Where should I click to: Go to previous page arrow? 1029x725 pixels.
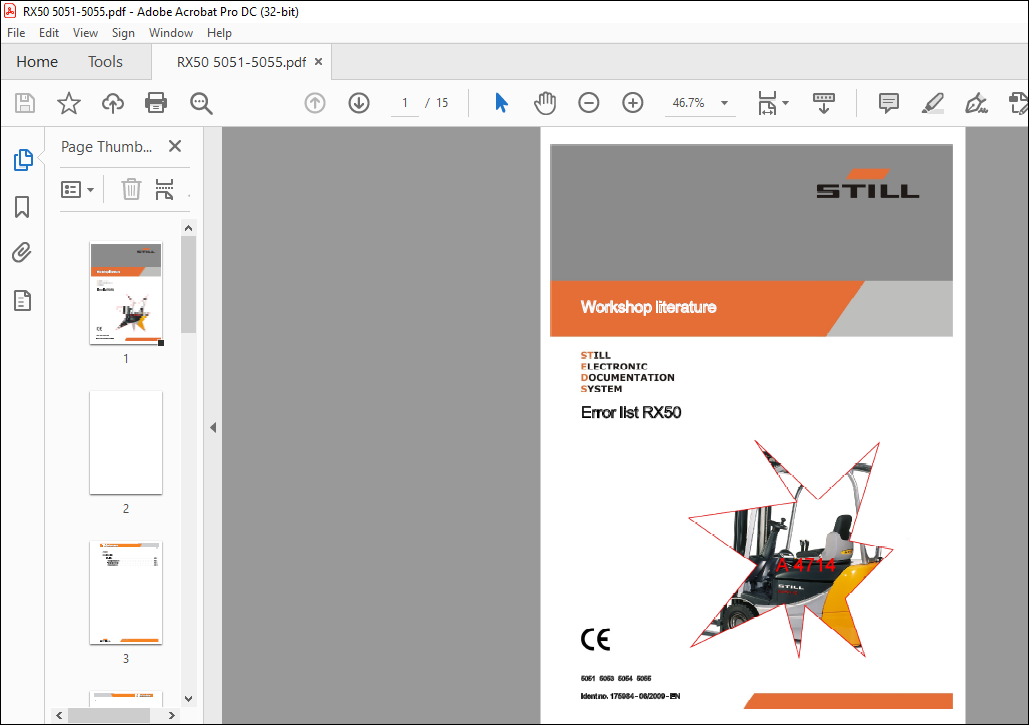pyautogui.click(x=315, y=103)
